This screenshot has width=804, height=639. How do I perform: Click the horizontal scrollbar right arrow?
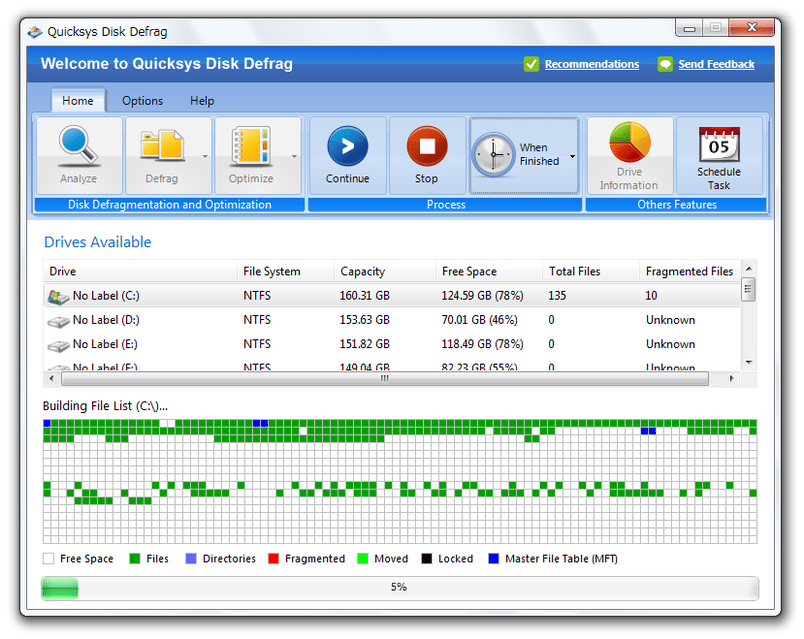[732, 378]
